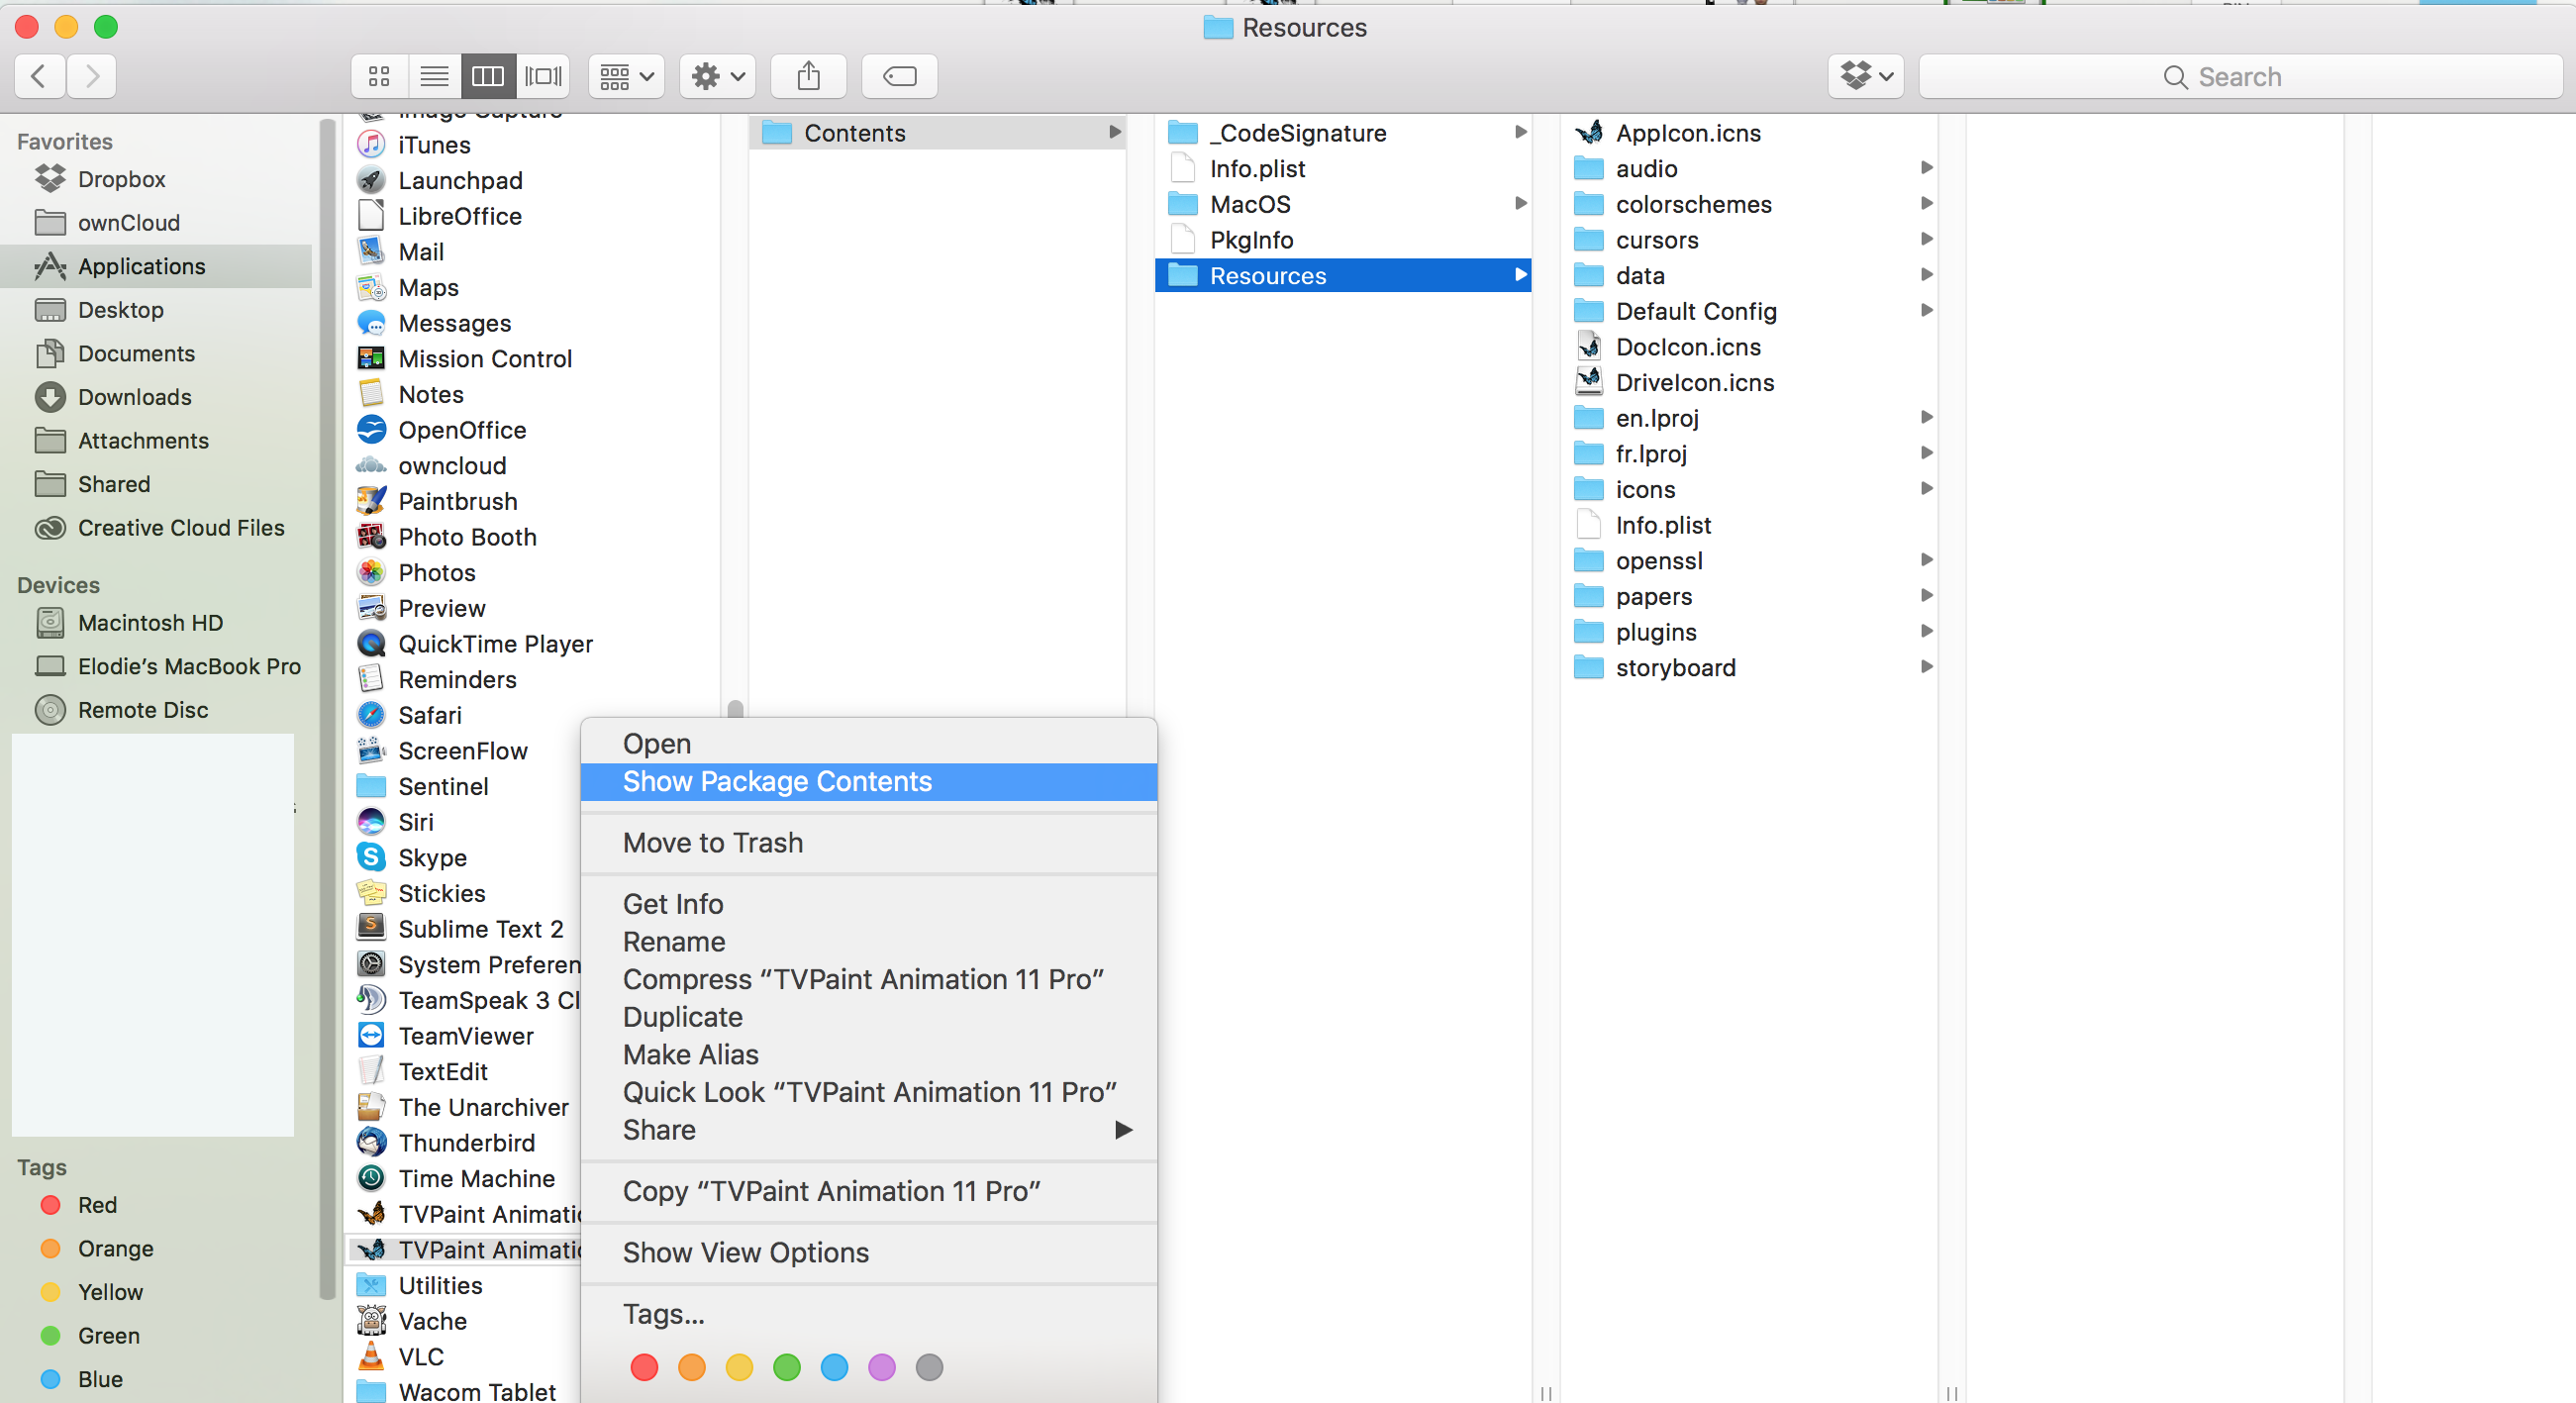The height and width of the screenshot is (1403, 2576).
Task: Click Tags… in the context menu
Action: tap(869, 1314)
